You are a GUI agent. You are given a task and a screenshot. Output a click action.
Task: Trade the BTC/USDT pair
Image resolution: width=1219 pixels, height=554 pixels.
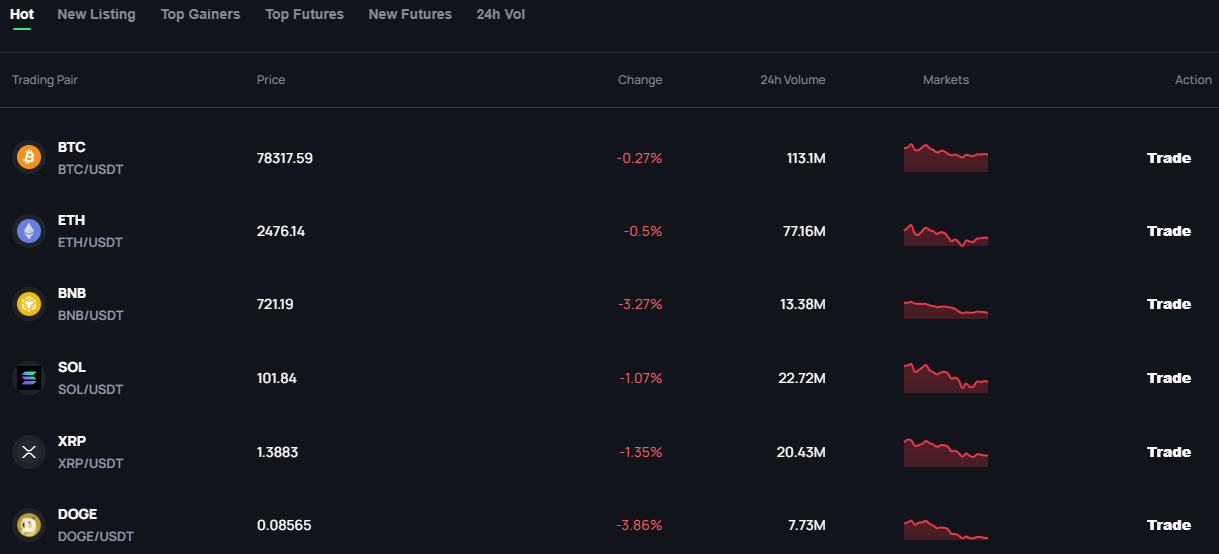1169,158
